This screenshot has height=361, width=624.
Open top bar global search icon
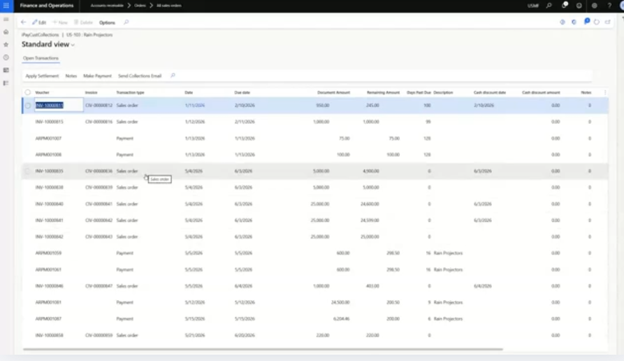[549, 6]
